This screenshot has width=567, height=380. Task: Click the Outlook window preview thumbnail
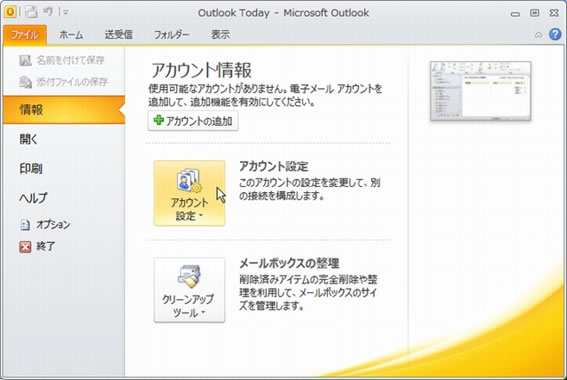click(481, 91)
